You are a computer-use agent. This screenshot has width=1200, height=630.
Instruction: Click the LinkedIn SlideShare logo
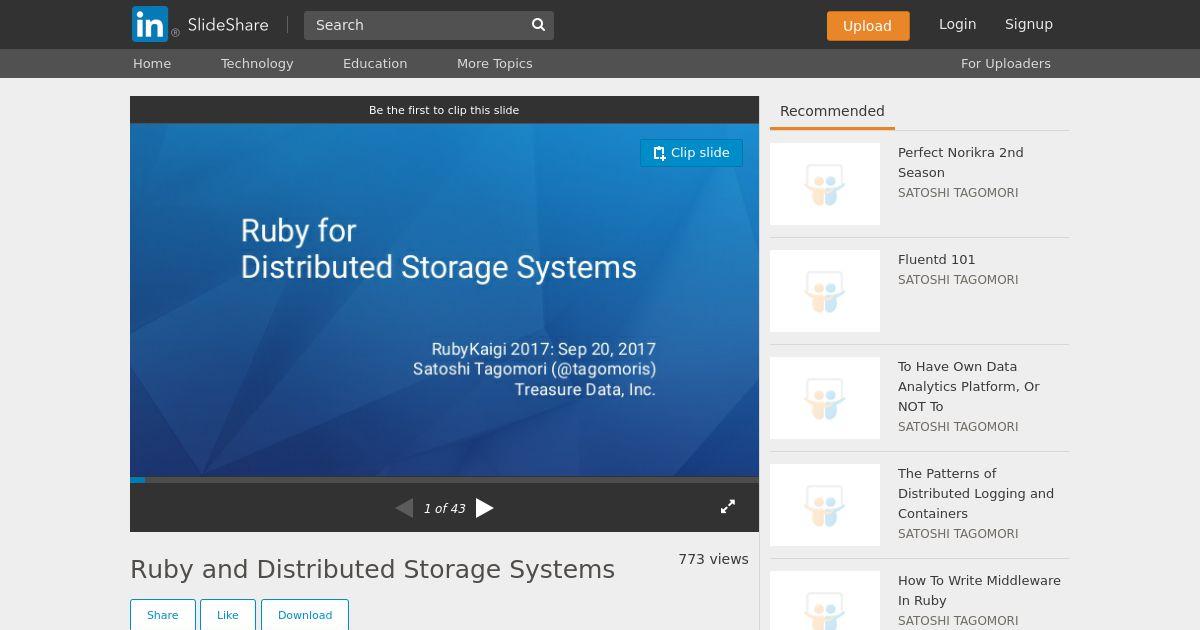point(200,24)
